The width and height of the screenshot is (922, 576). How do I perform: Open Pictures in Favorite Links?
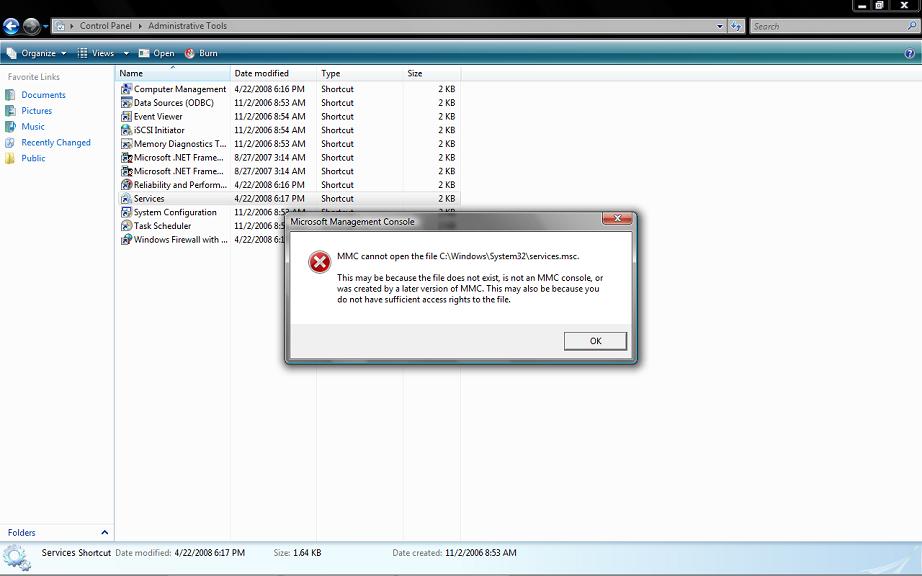[36, 110]
